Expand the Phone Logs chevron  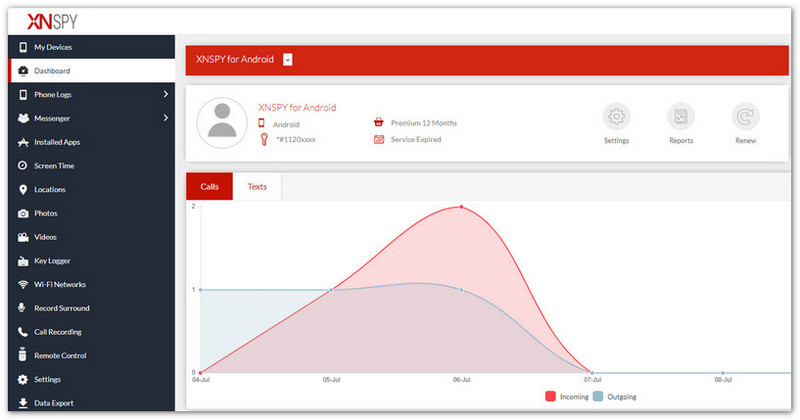coord(165,94)
